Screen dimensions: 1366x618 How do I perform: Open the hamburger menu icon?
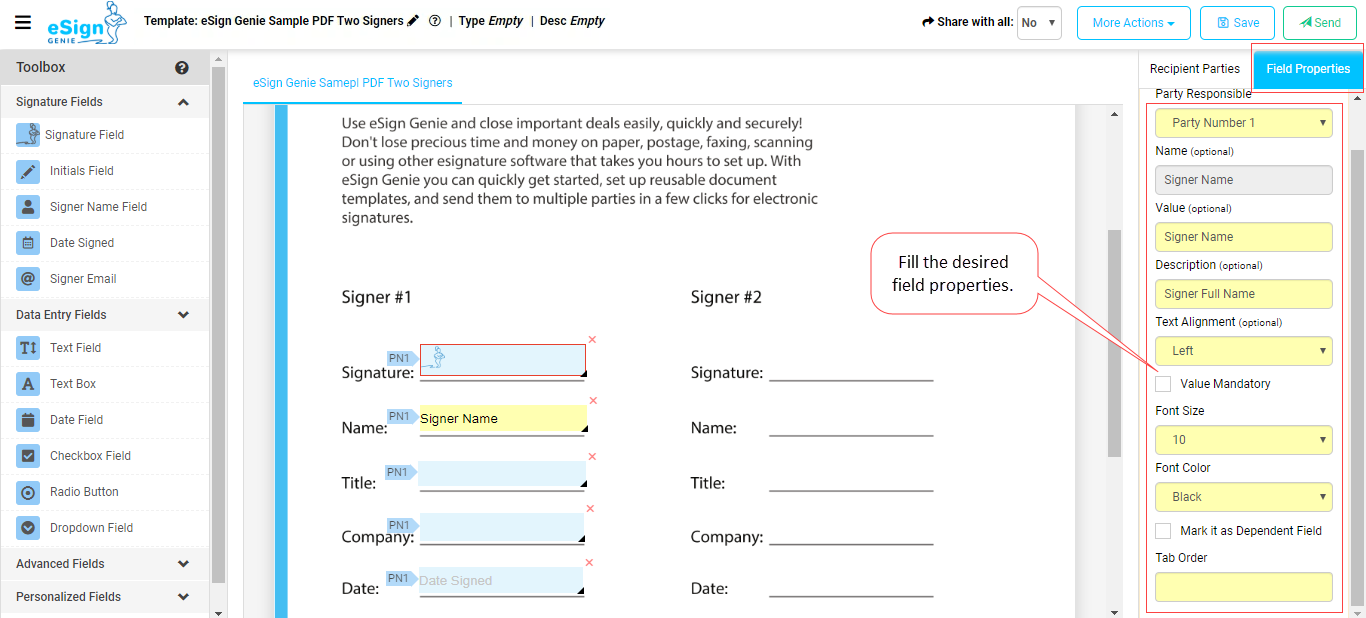coord(23,23)
